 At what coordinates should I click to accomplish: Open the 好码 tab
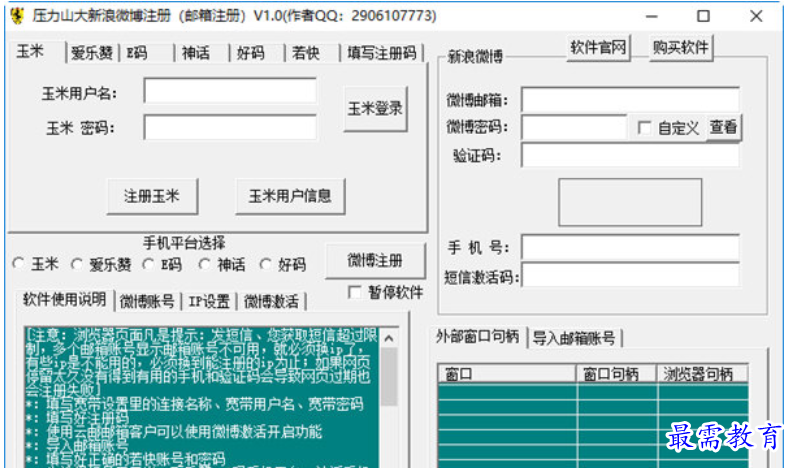(x=257, y=53)
